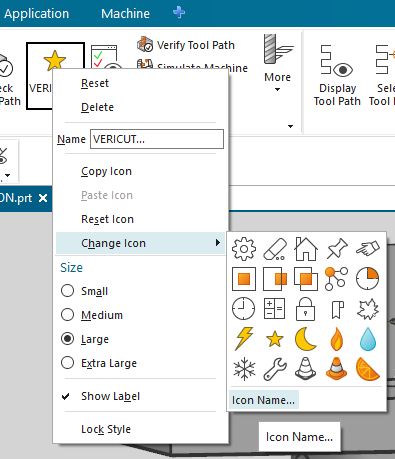The width and height of the screenshot is (395, 459).
Task: Select the single orange square icon
Action: point(244,279)
